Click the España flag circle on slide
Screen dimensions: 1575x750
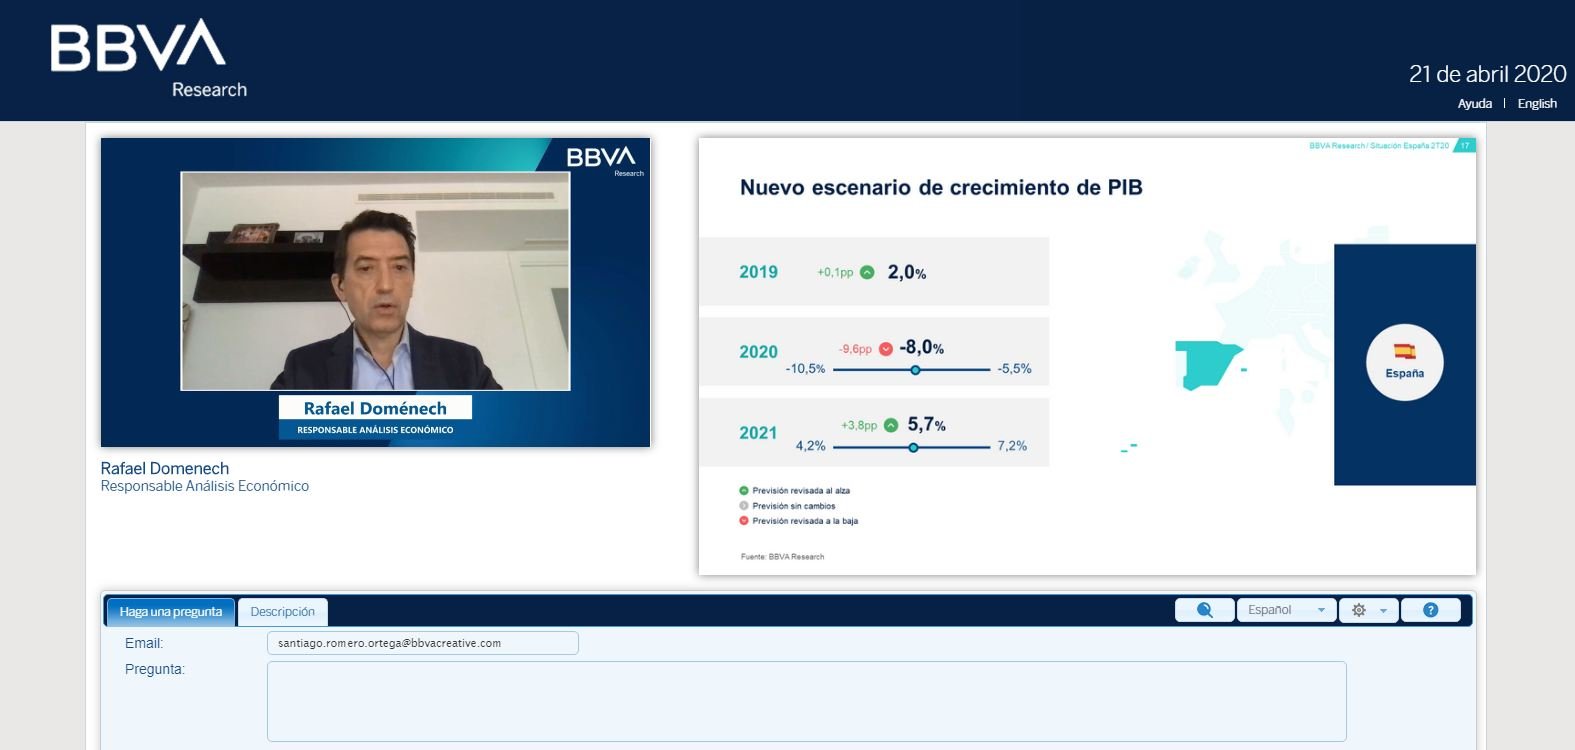click(x=1404, y=362)
